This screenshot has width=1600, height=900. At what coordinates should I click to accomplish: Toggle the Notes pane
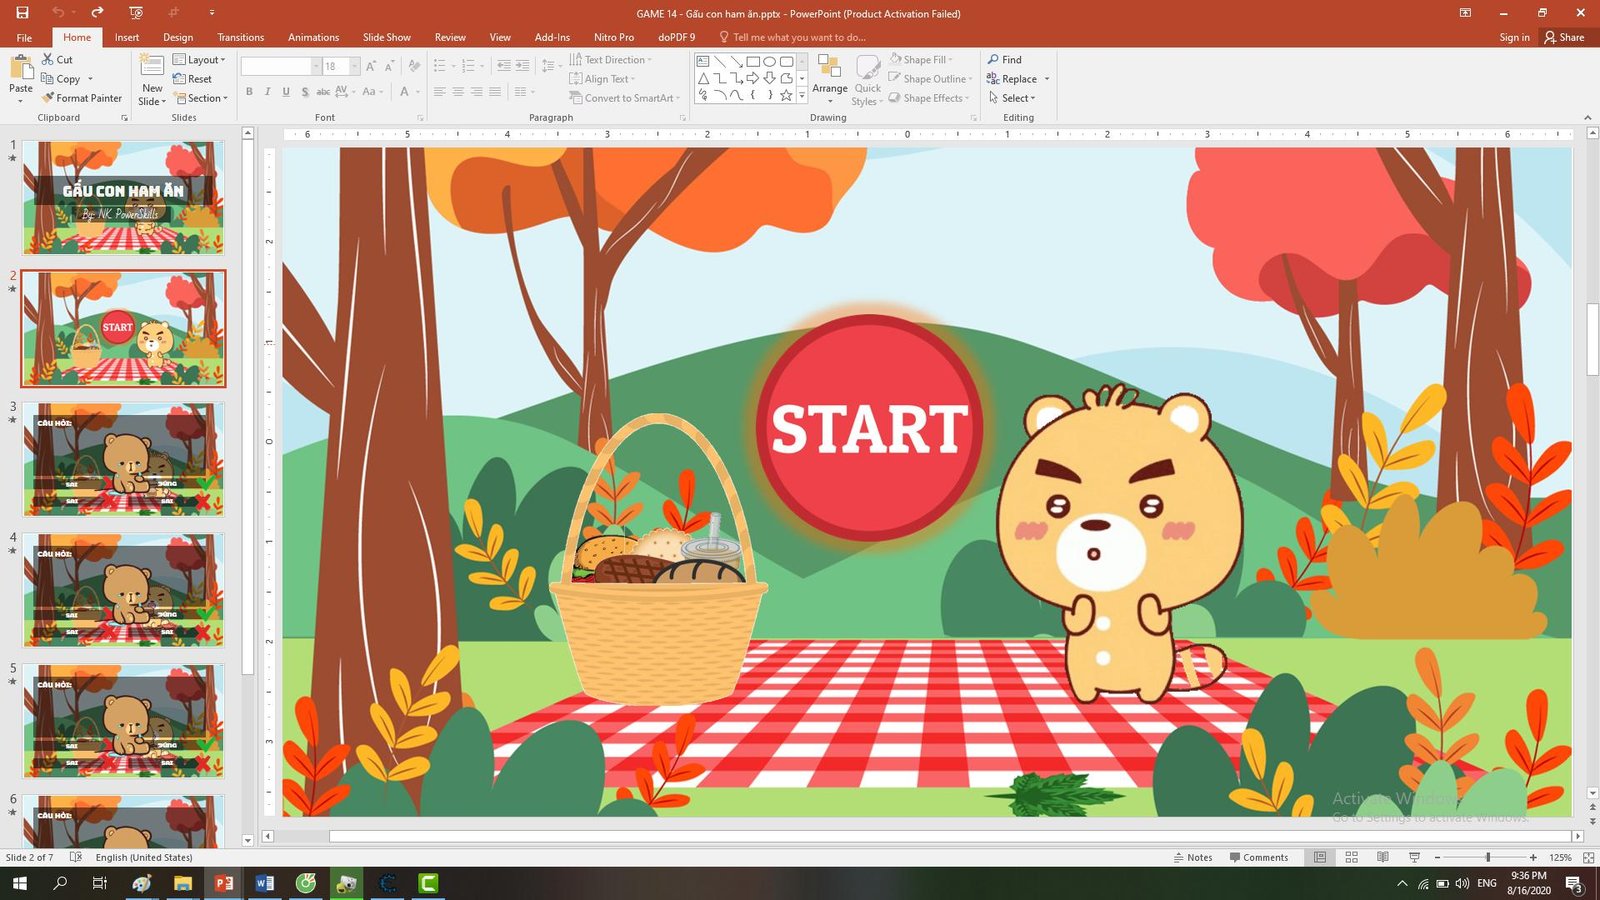point(1192,857)
